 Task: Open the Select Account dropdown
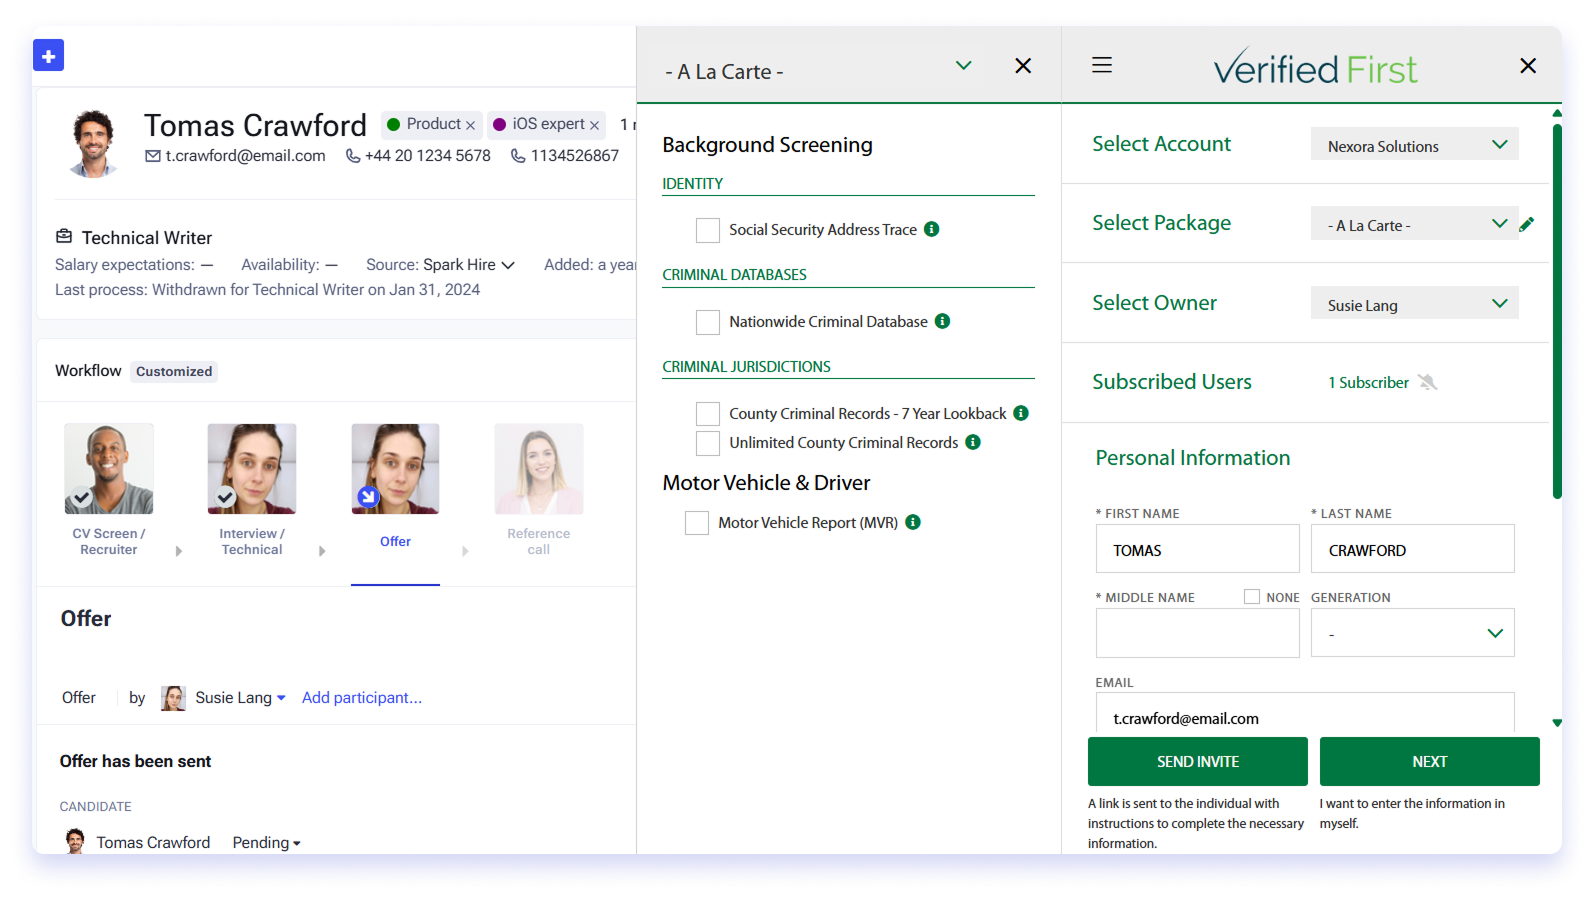point(1414,144)
